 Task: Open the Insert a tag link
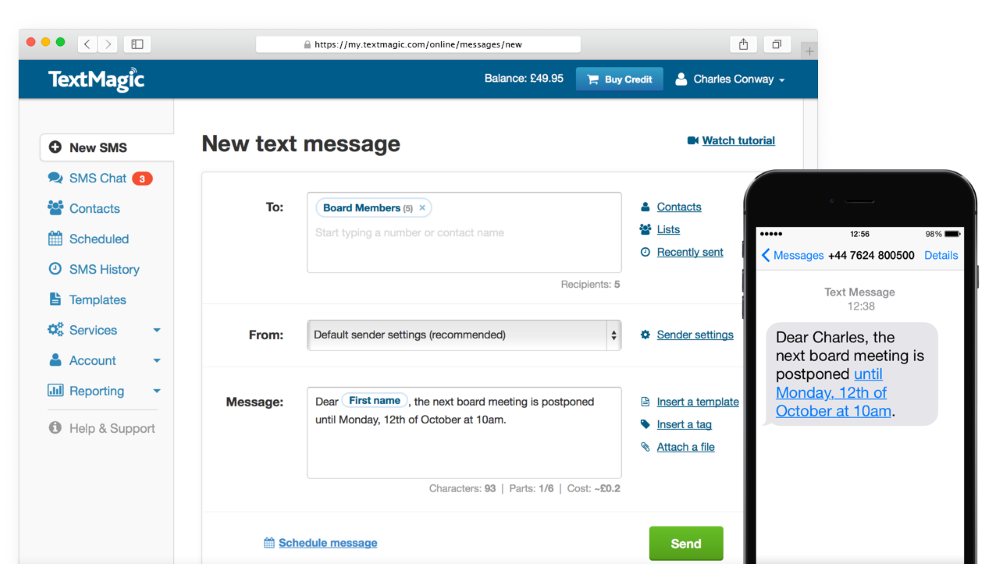tap(684, 424)
